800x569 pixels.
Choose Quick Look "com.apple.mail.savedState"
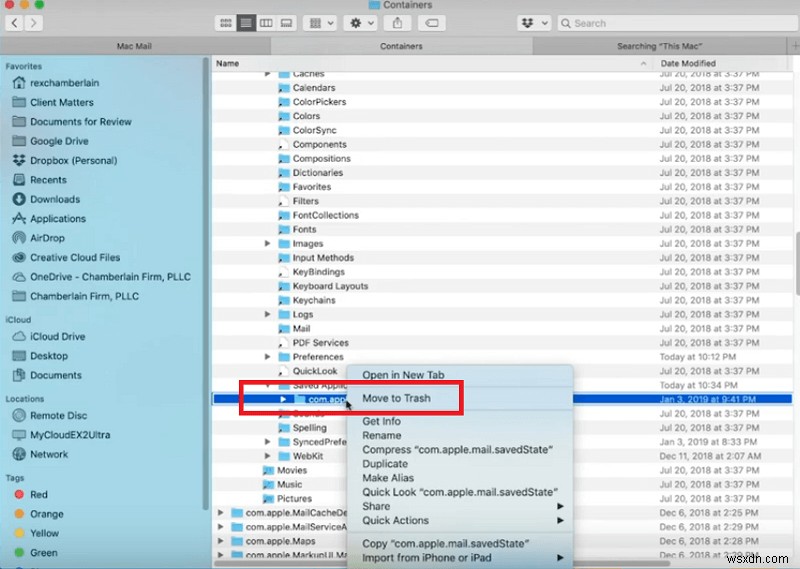(460, 492)
